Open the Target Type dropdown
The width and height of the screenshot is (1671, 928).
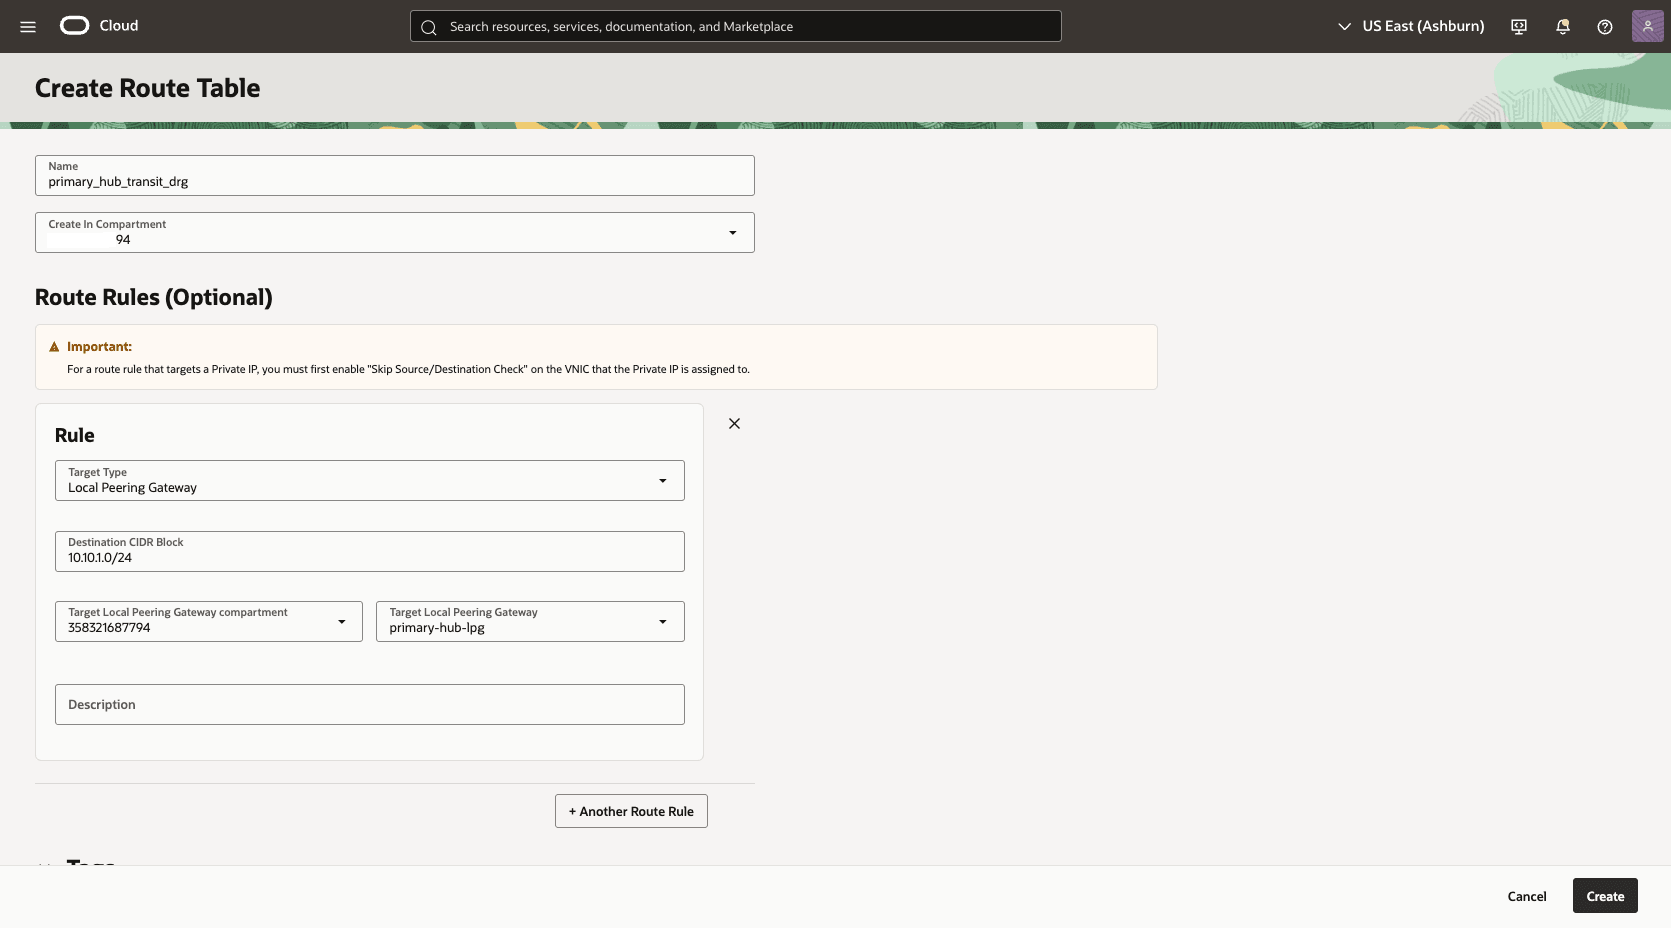(662, 480)
